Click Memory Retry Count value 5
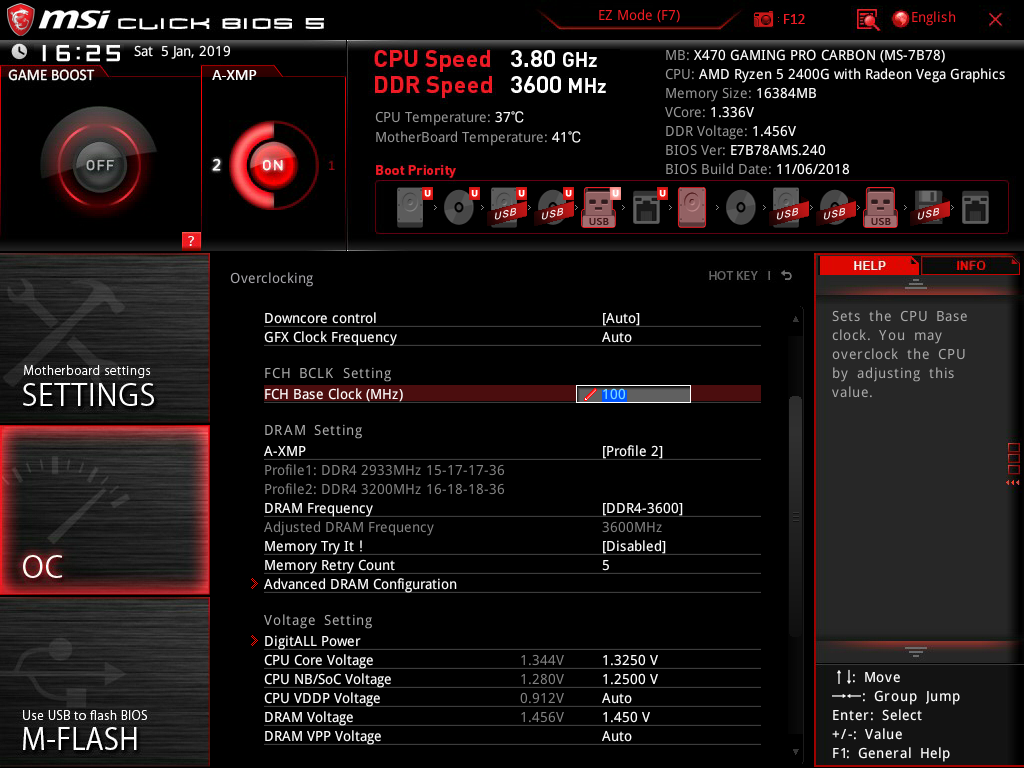This screenshot has width=1024, height=768. [605, 565]
